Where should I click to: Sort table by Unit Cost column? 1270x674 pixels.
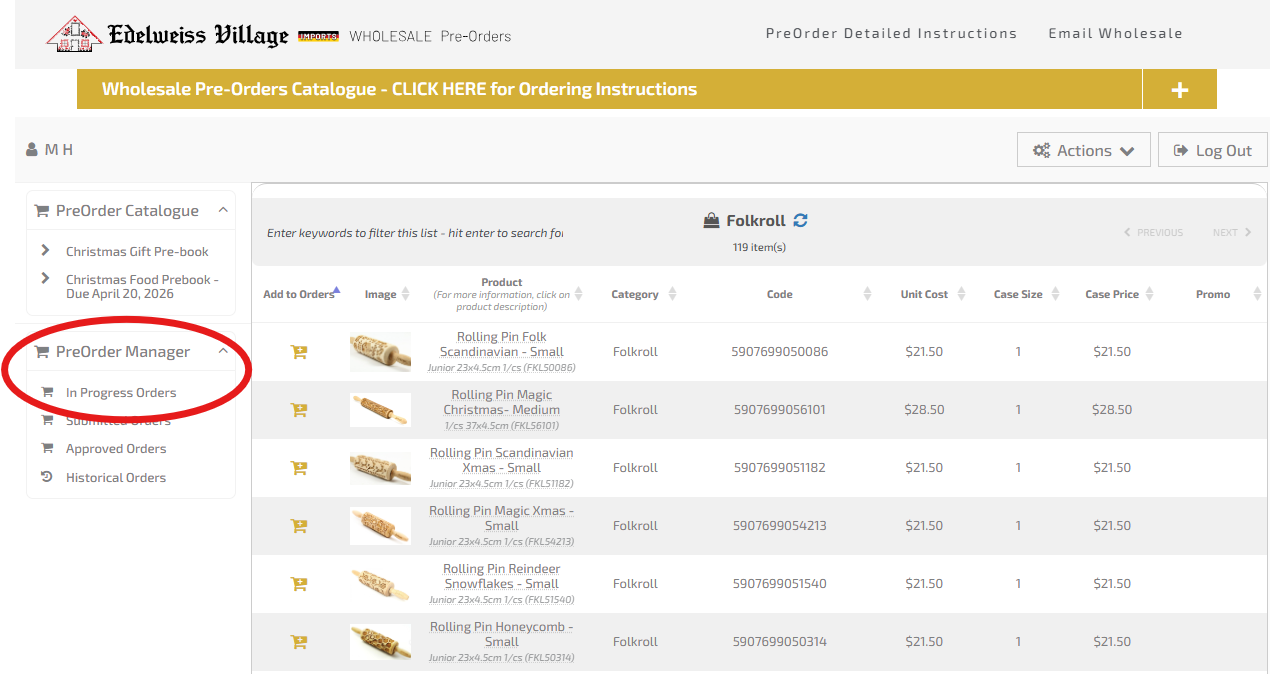[924, 294]
